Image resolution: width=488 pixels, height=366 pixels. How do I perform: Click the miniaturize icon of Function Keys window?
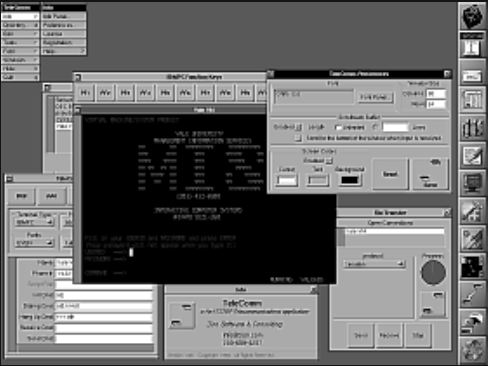78,77
